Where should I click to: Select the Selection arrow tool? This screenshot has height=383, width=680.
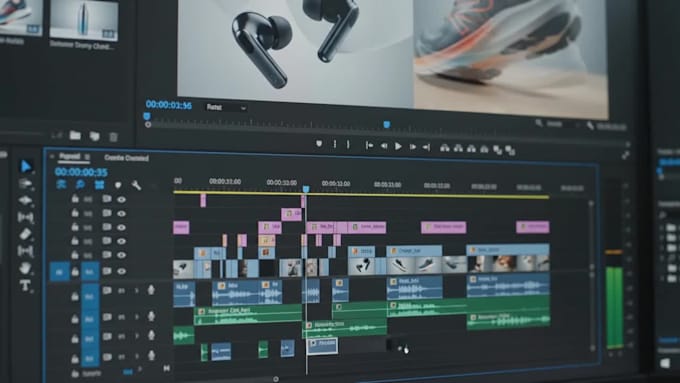point(26,166)
